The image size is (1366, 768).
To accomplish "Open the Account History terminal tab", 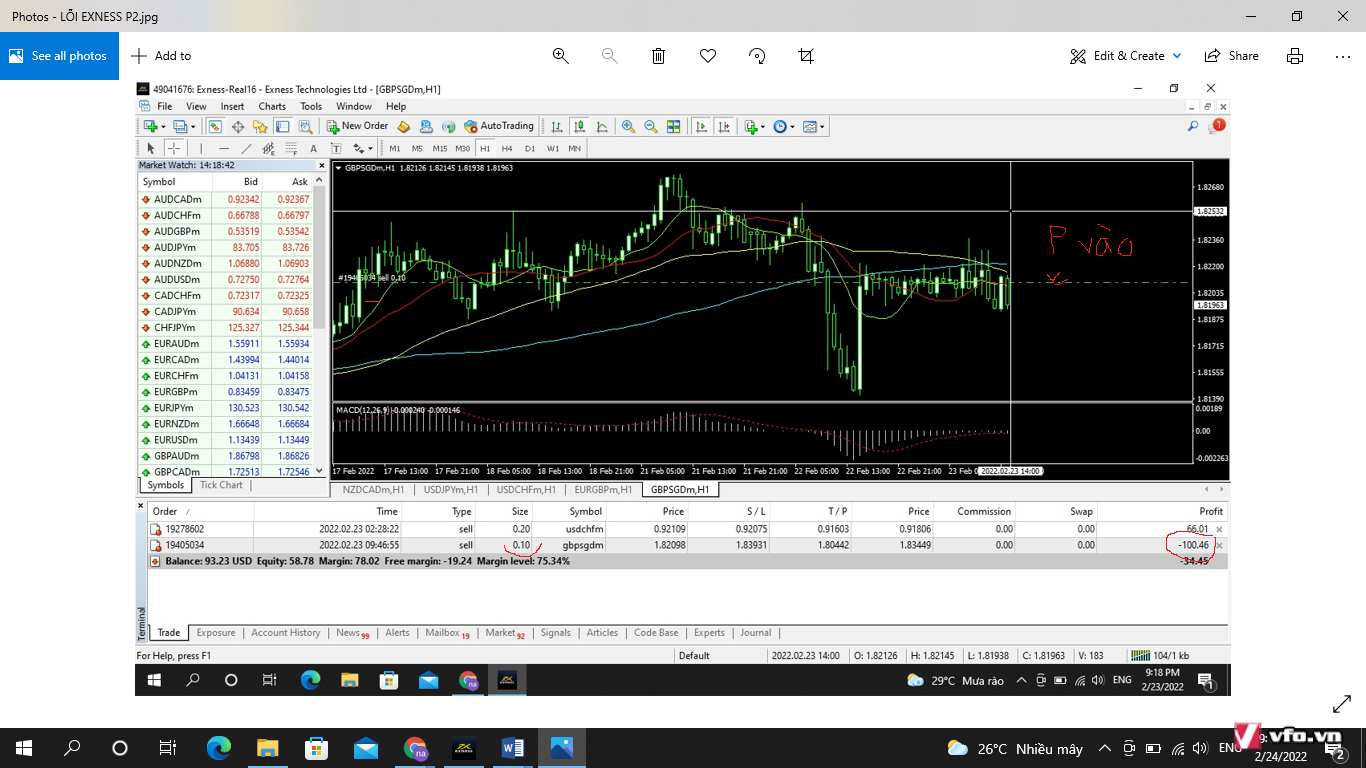I will tap(286, 633).
